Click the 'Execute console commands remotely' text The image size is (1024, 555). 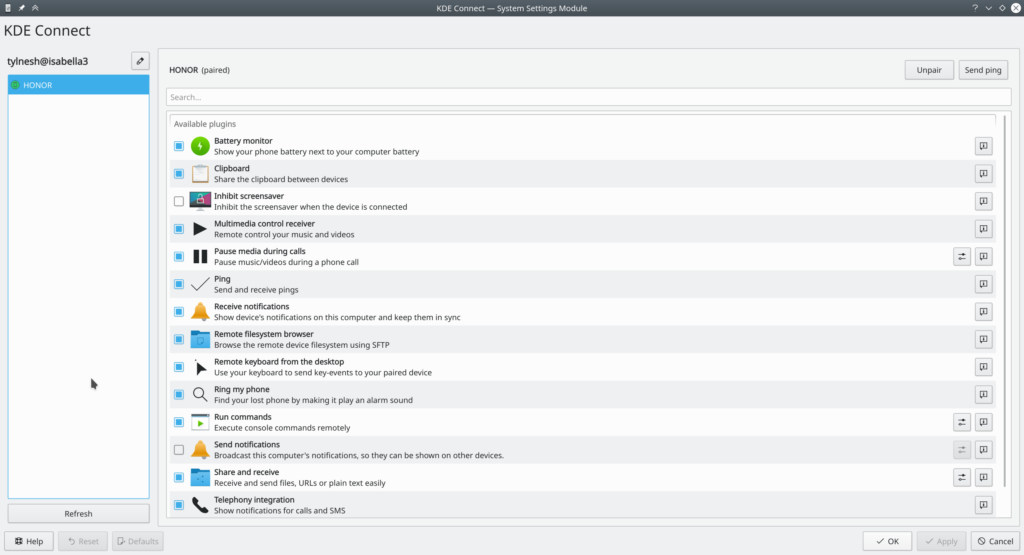(282, 428)
